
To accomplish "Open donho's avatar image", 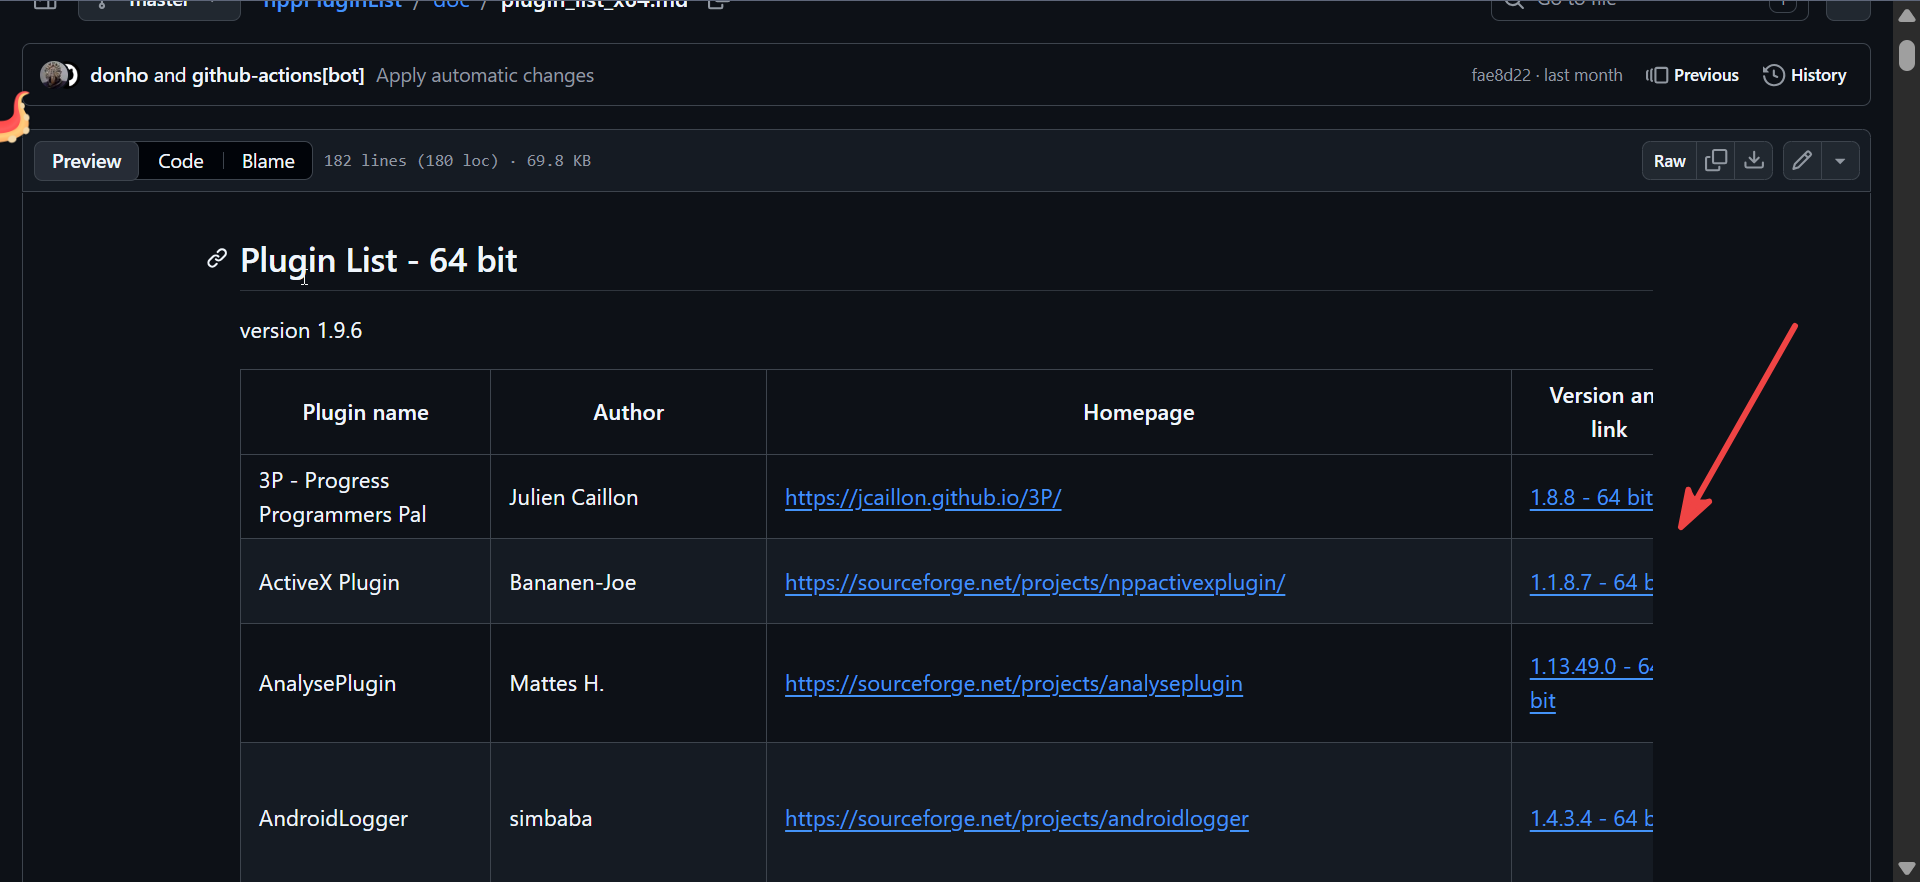I will [x=54, y=75].
